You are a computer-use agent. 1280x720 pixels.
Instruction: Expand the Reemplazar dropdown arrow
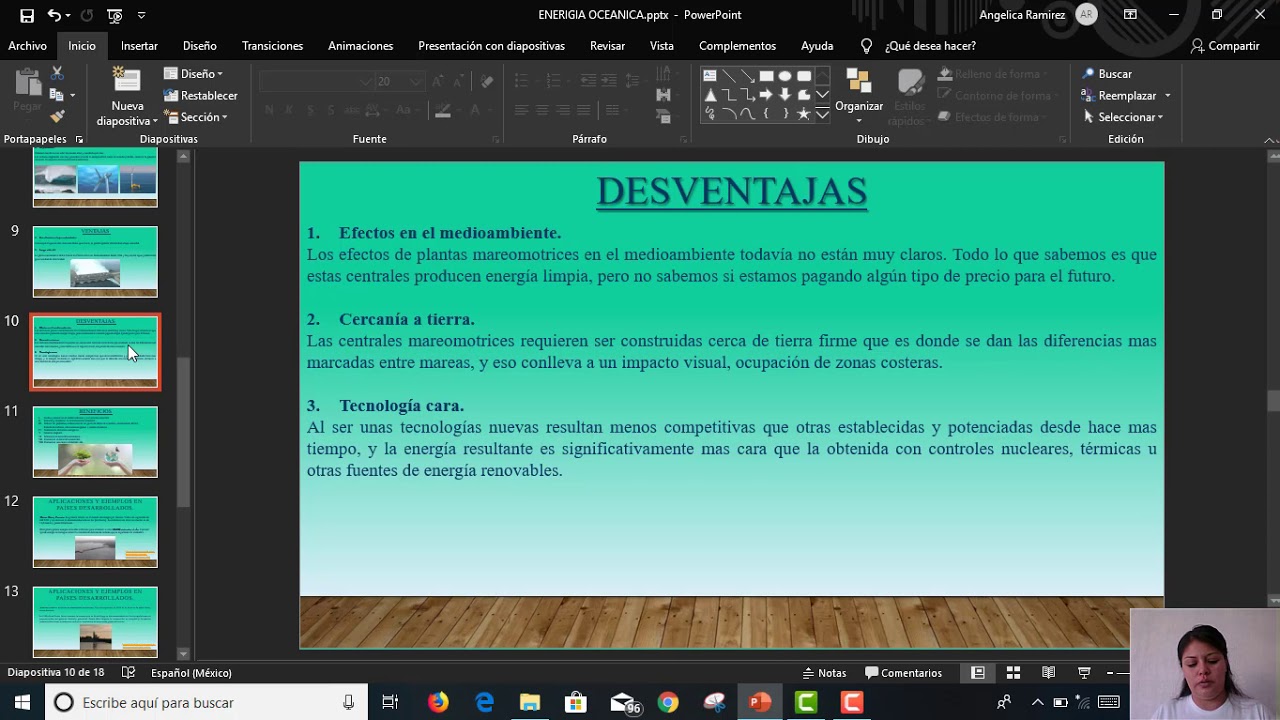pos(1167,96)
